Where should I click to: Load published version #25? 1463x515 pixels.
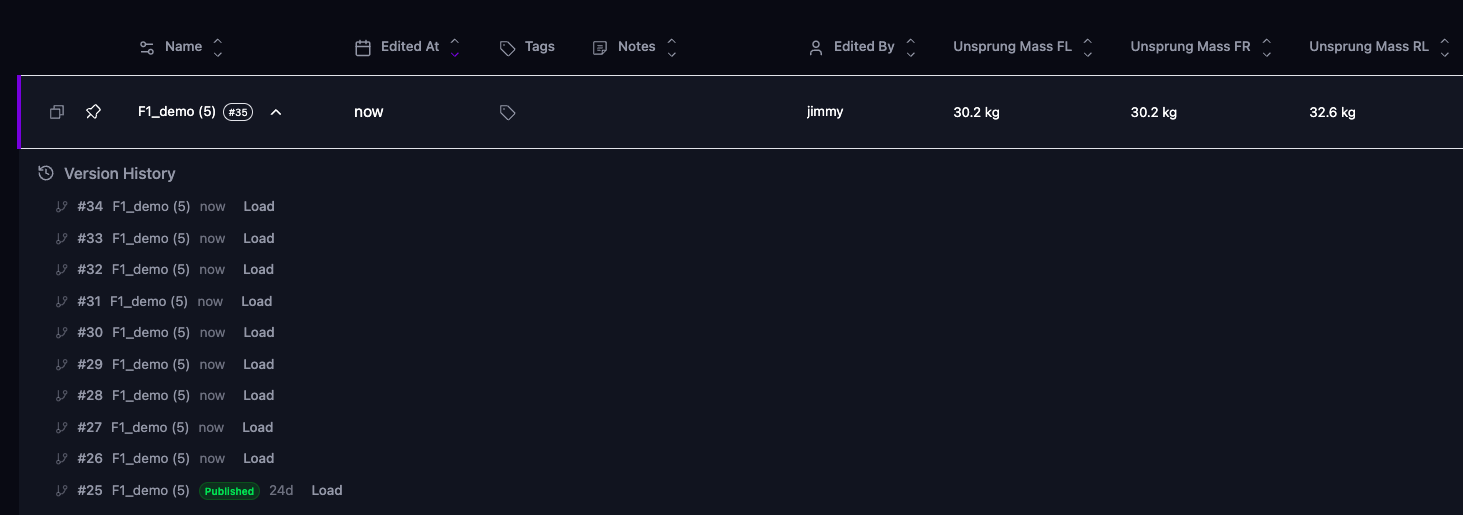click(x=327, y=491)
